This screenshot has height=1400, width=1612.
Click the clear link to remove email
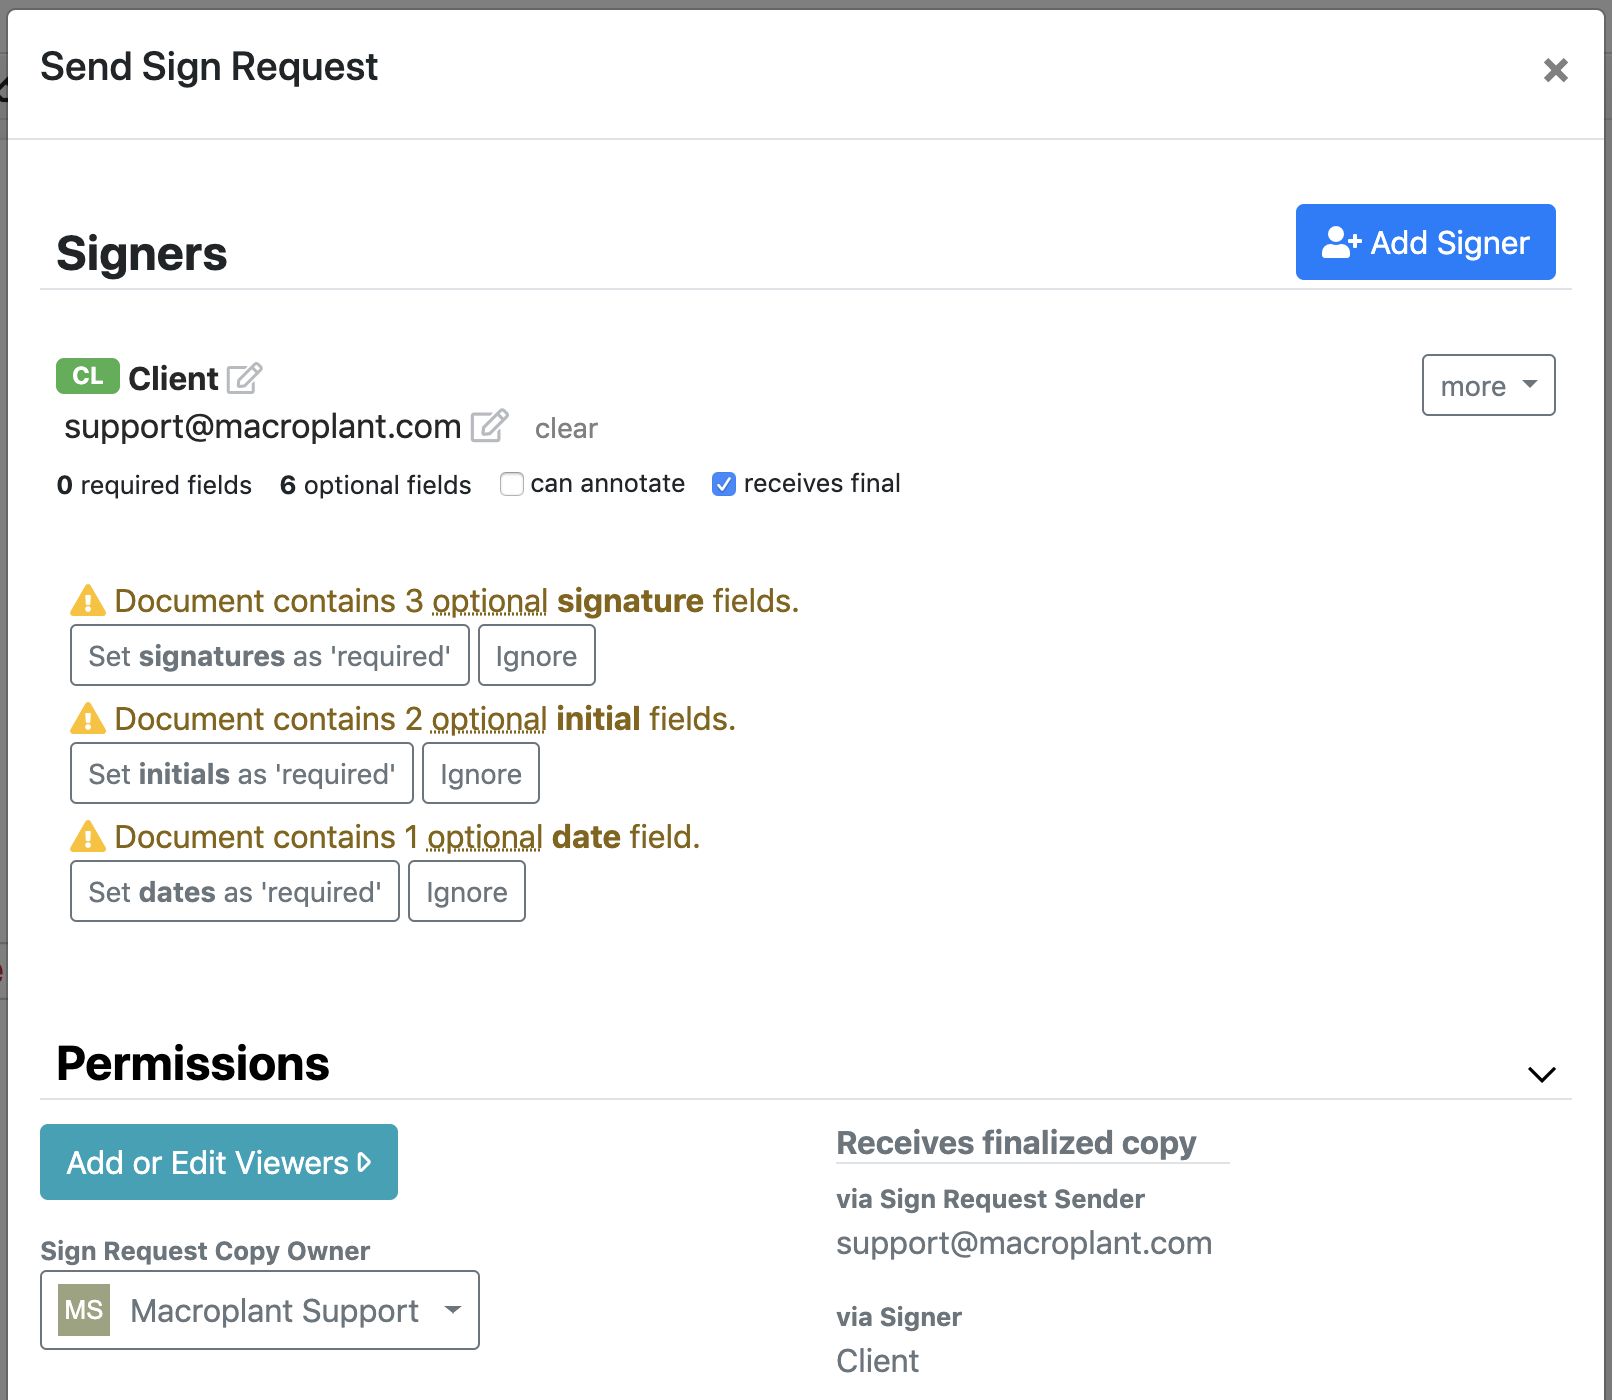click(x=566, y=428)
